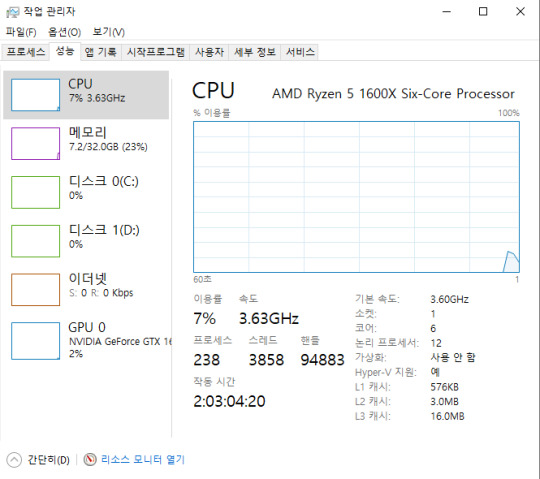This screenshot has height=479, width=540.
Task: Open the 옵션(O) menu
Action: click(x=64, y=32)
